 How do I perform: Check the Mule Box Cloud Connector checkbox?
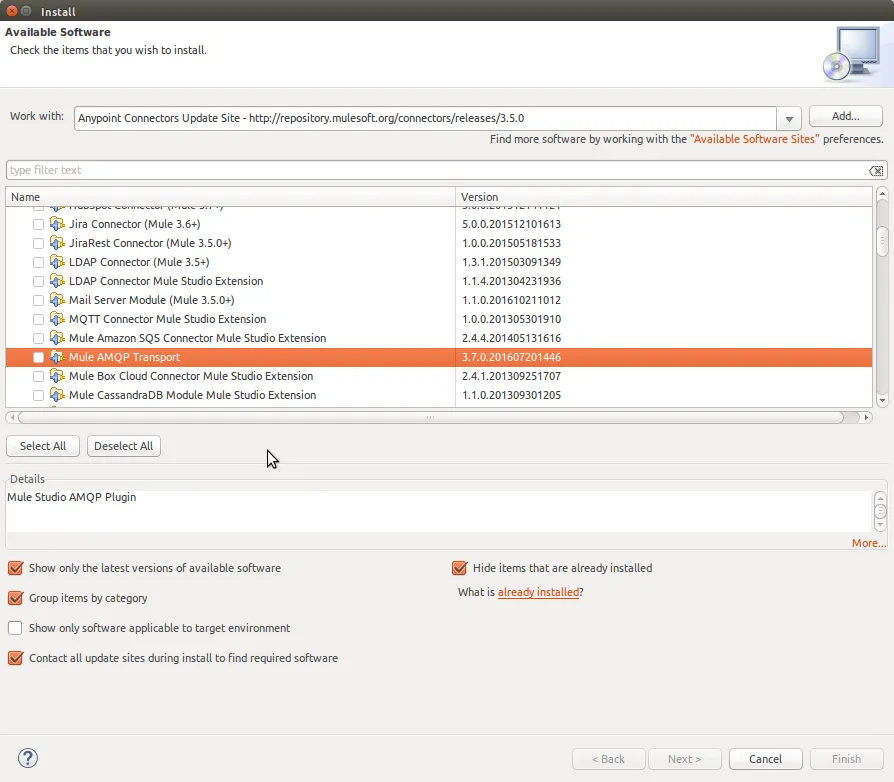coord(38,377)
